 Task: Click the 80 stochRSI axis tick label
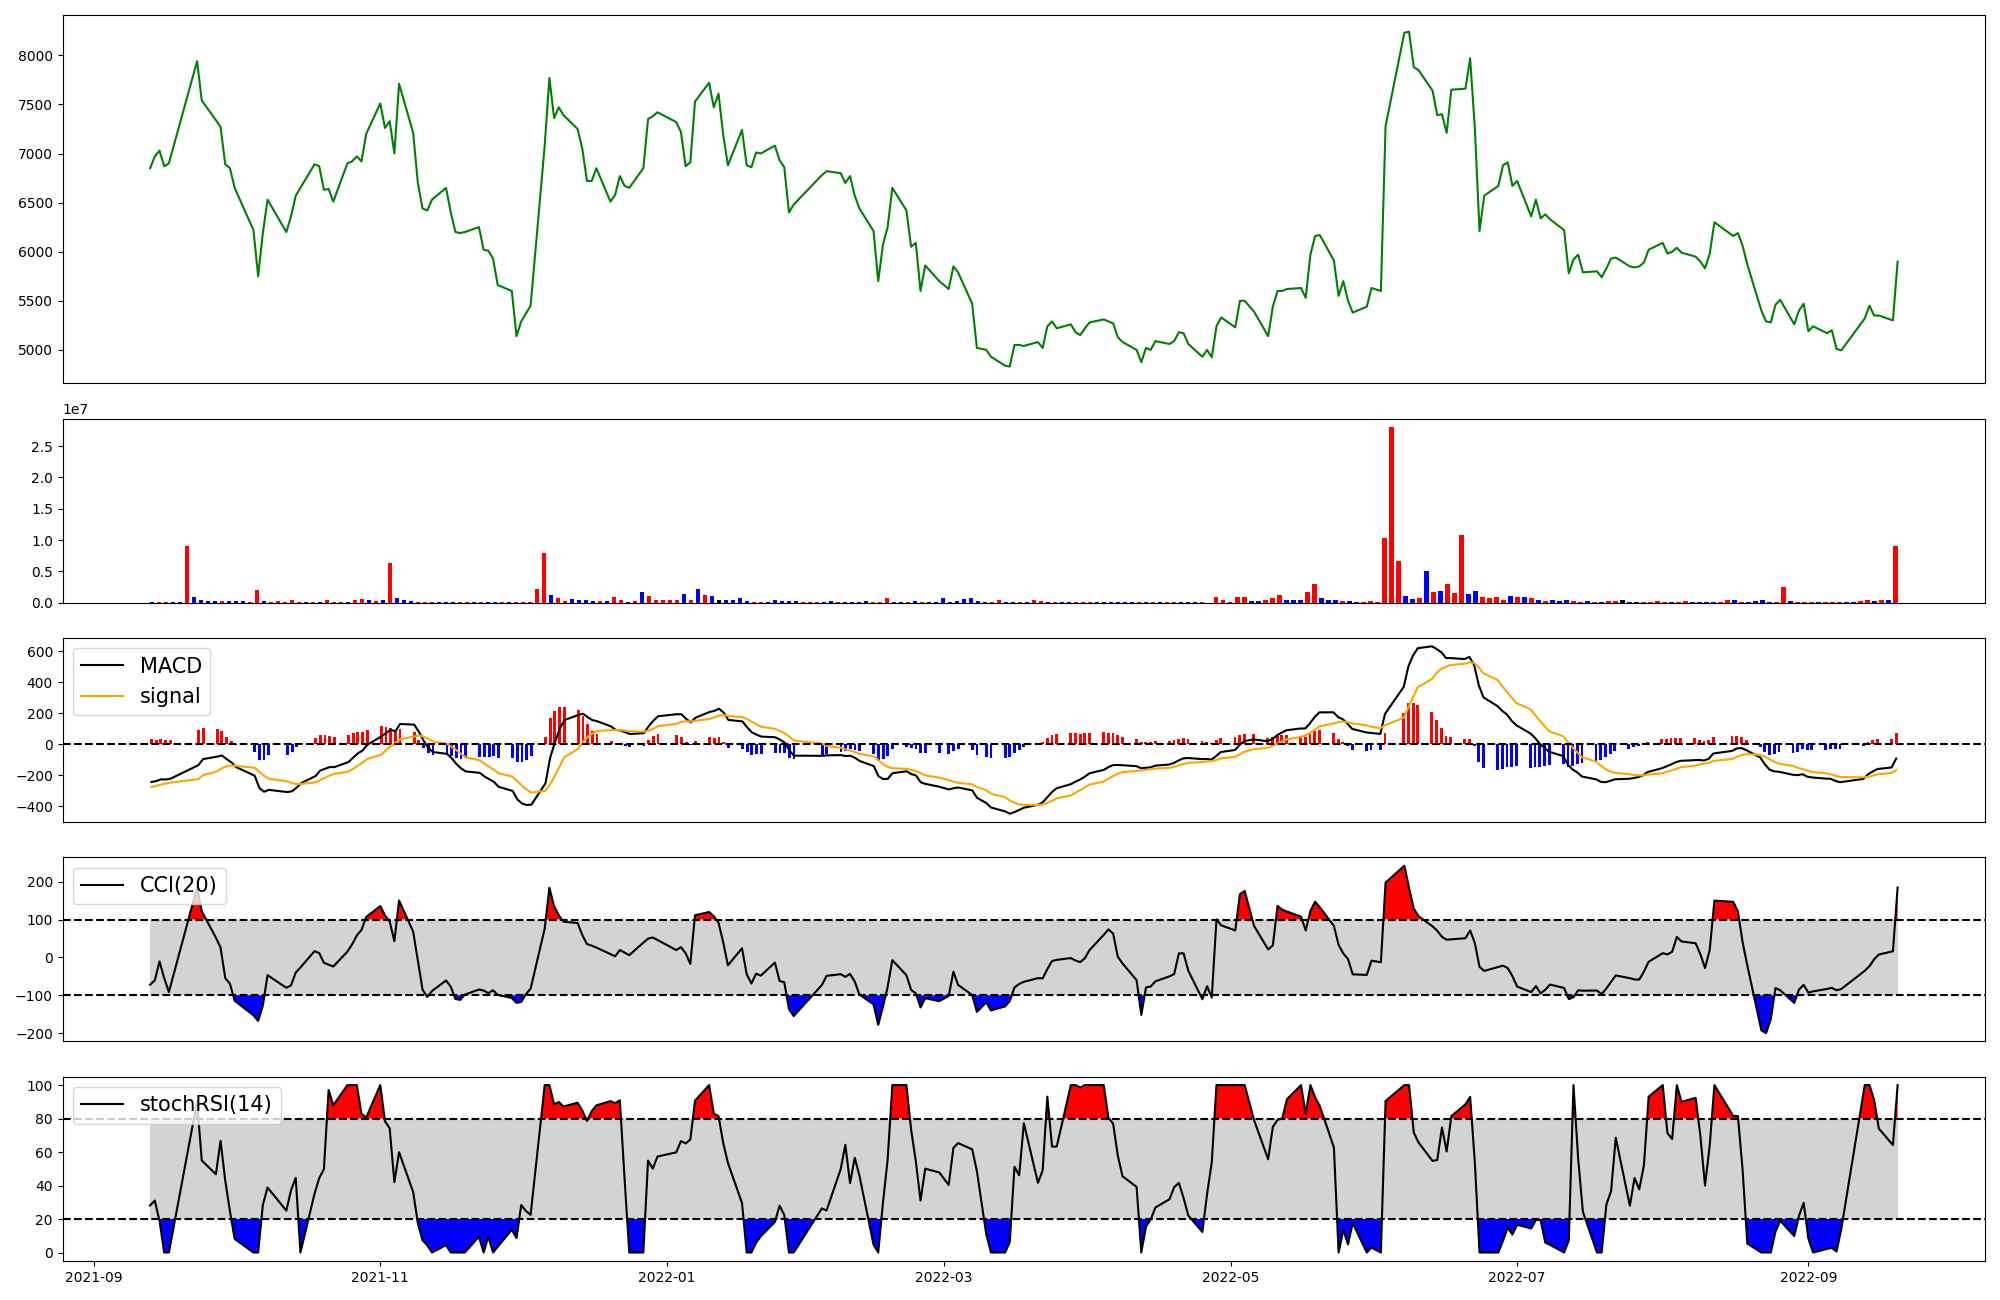[44, 1120]
